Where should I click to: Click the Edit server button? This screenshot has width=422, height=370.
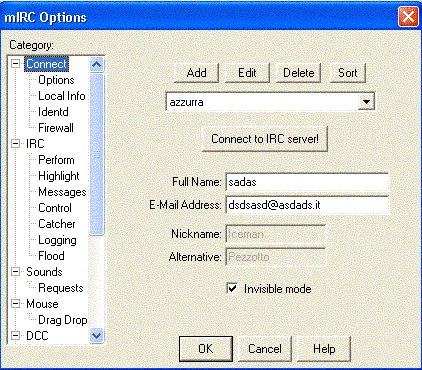(247, 73)
